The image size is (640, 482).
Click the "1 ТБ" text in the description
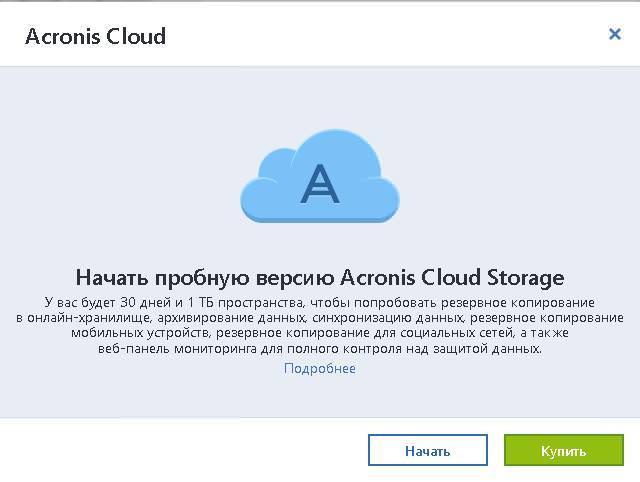click(x=201, y=302)
